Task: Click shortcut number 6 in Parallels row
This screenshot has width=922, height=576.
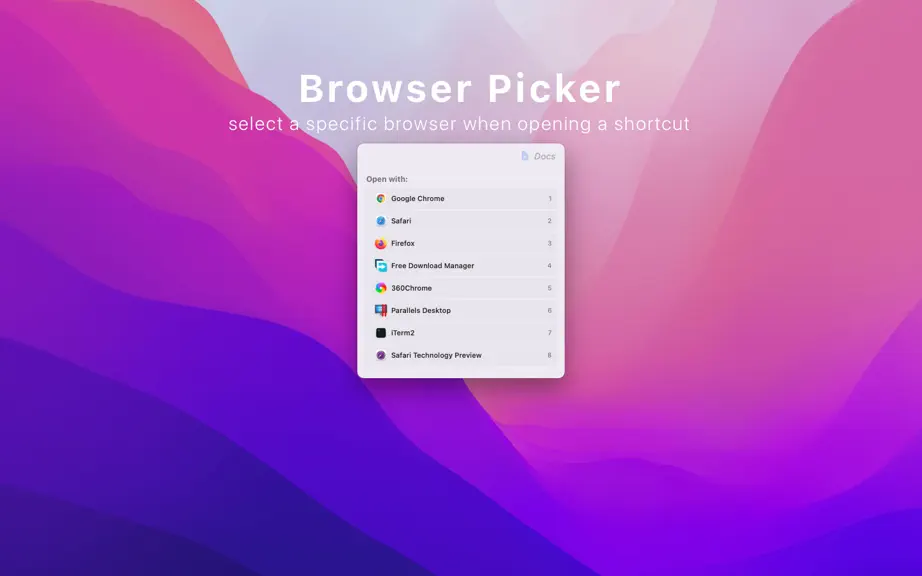Action: (x=550, y=310)
